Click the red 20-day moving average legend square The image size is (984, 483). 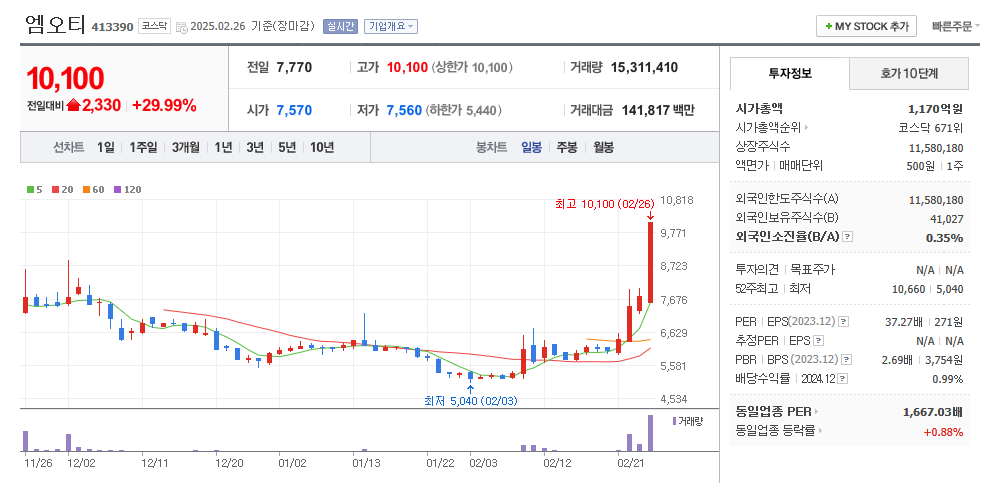coord(55,189)
